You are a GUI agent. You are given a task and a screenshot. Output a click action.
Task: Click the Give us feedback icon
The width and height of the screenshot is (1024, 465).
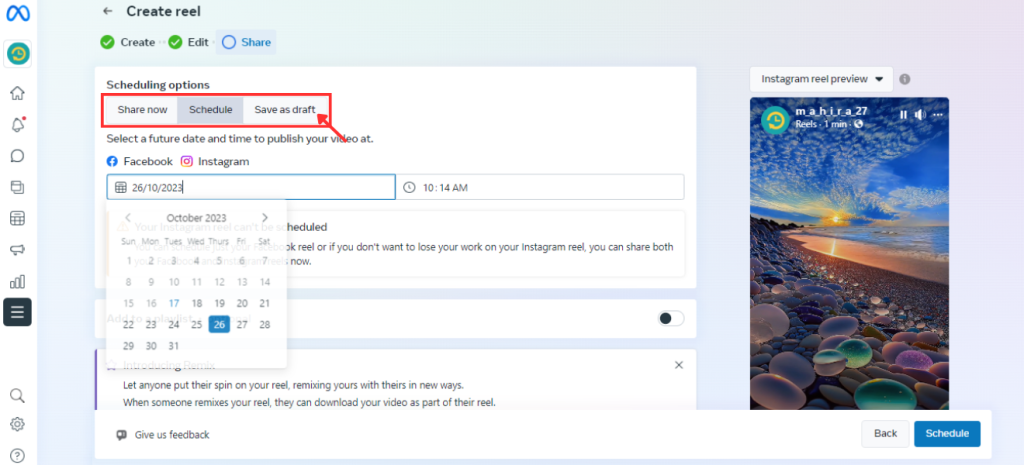pyautogui.click(x=121, y=435)
